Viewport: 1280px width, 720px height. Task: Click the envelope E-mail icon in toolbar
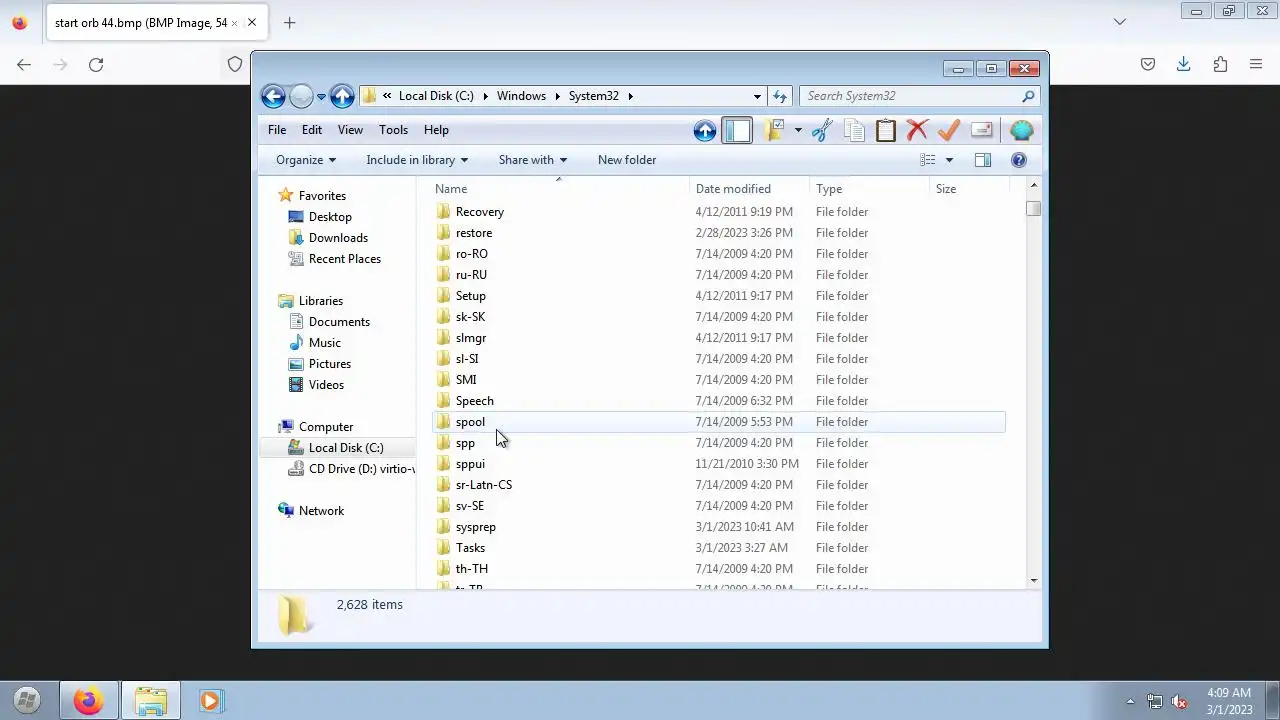point(981,130)
